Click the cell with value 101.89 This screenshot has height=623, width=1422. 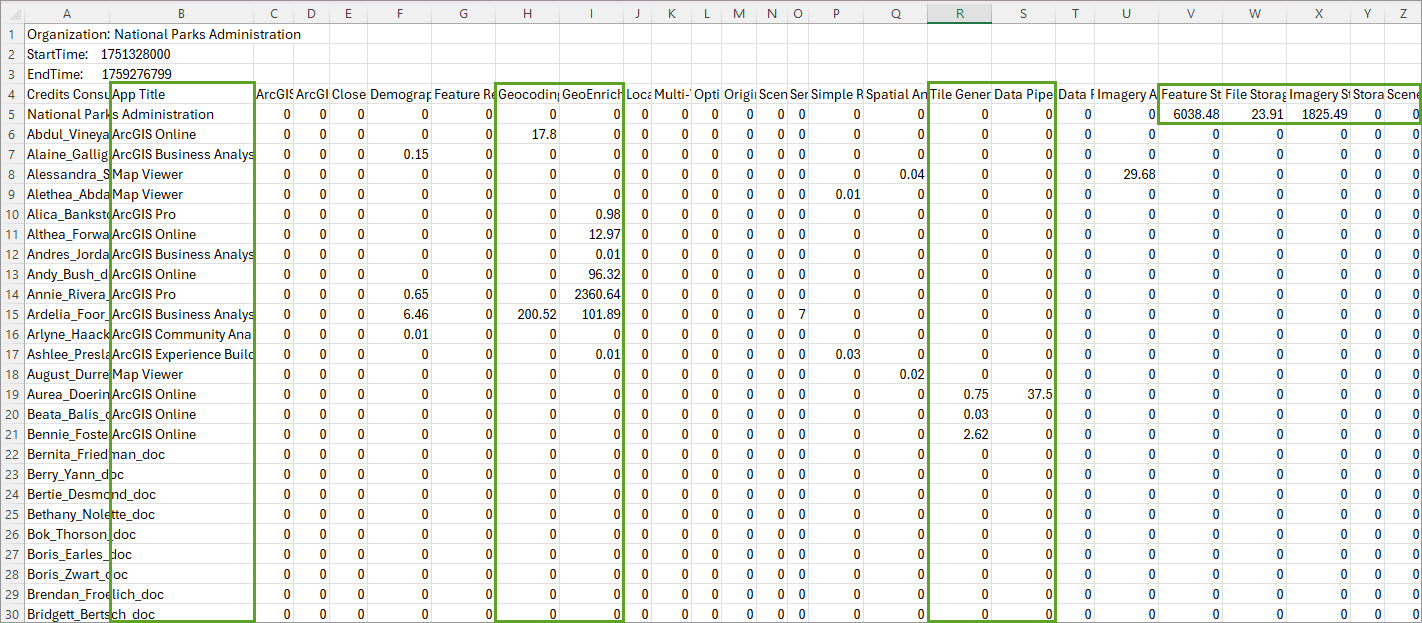[x=590, y=314]
